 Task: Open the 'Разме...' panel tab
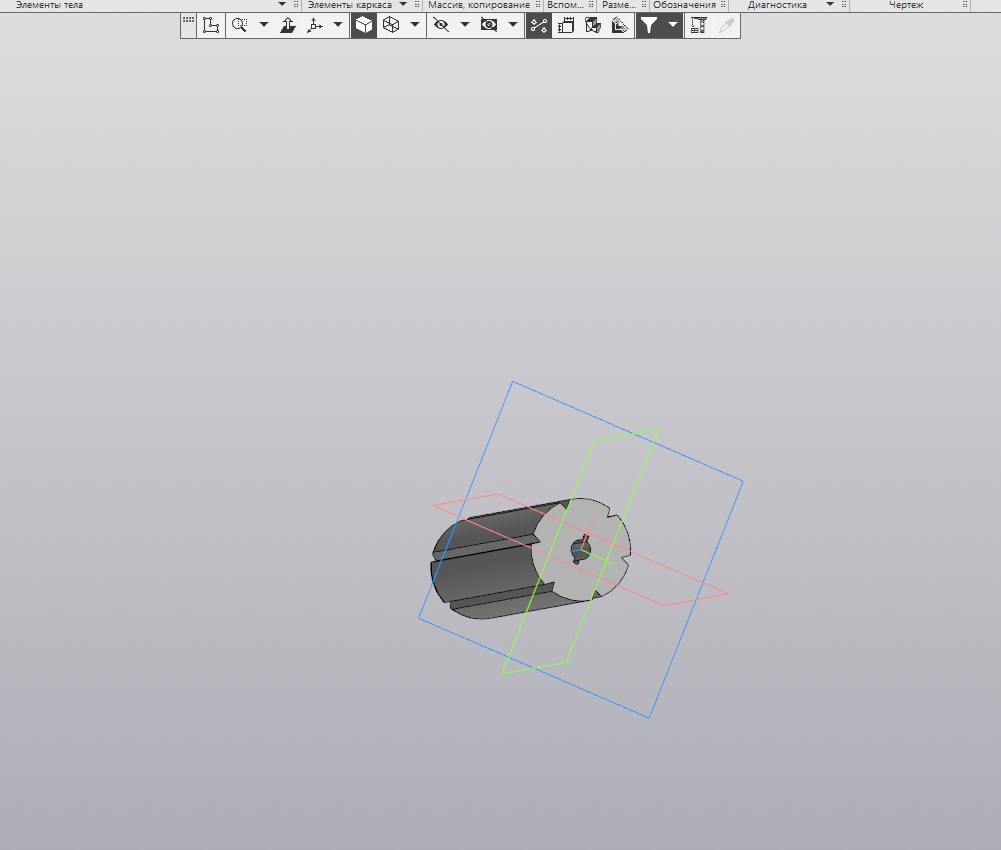pos(619,4)
